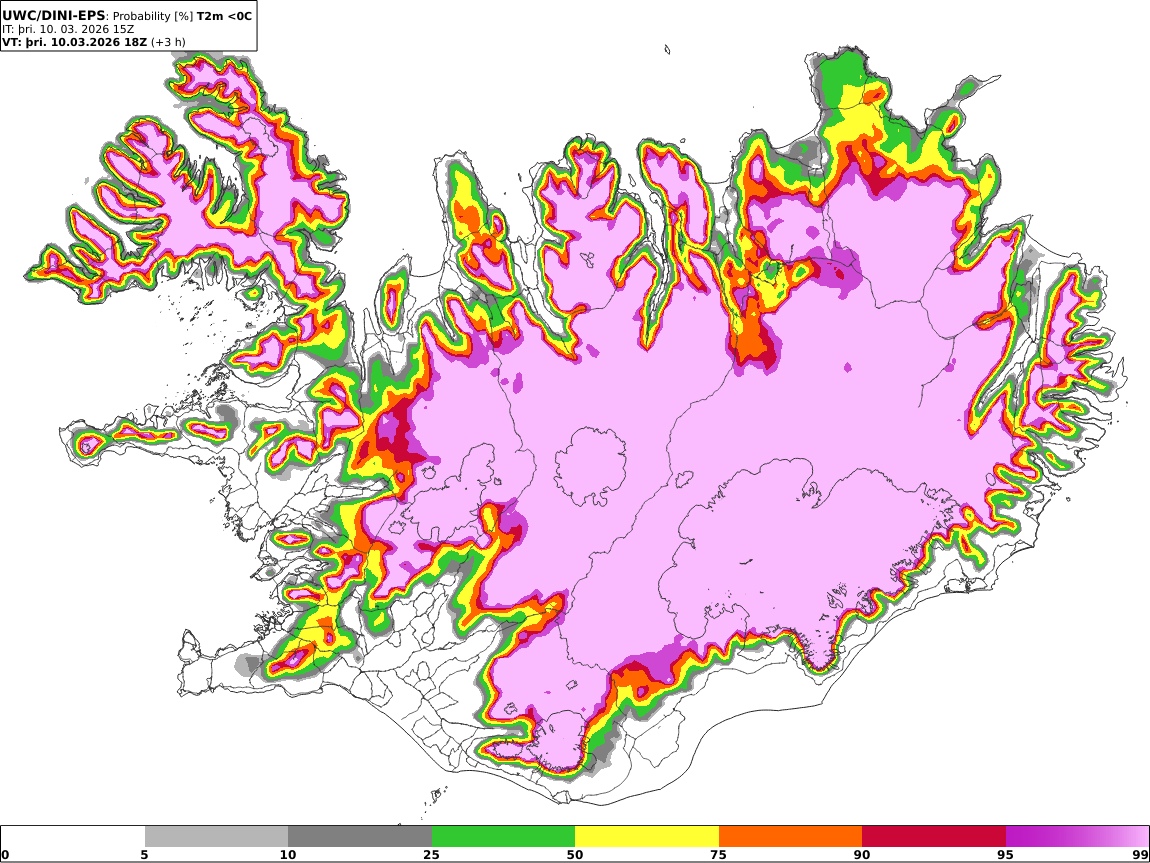Click the legend tick label '99'

click(1140, 855)
